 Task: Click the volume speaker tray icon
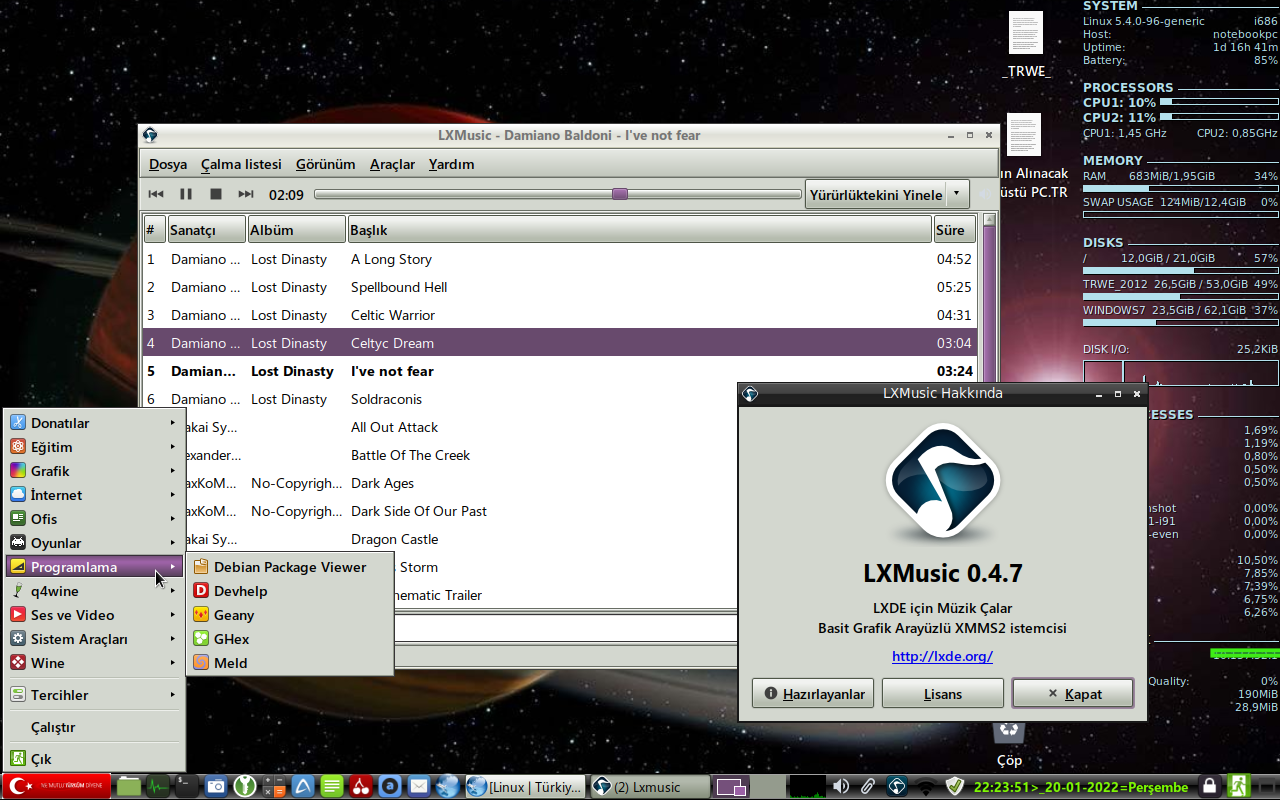point(841,786)
